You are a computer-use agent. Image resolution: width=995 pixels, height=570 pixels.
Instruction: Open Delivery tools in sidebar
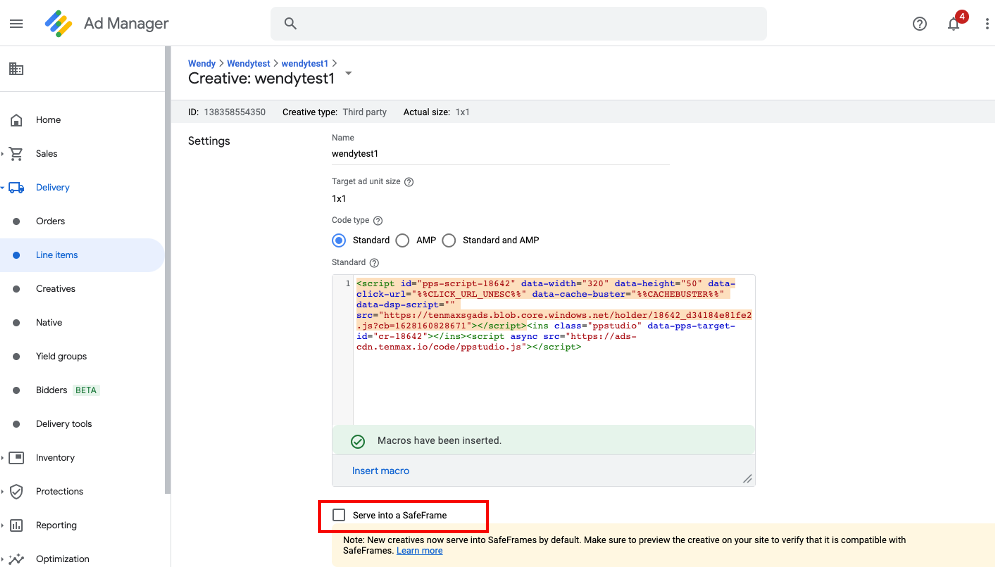pyautogui.click(x=63, y=423)
